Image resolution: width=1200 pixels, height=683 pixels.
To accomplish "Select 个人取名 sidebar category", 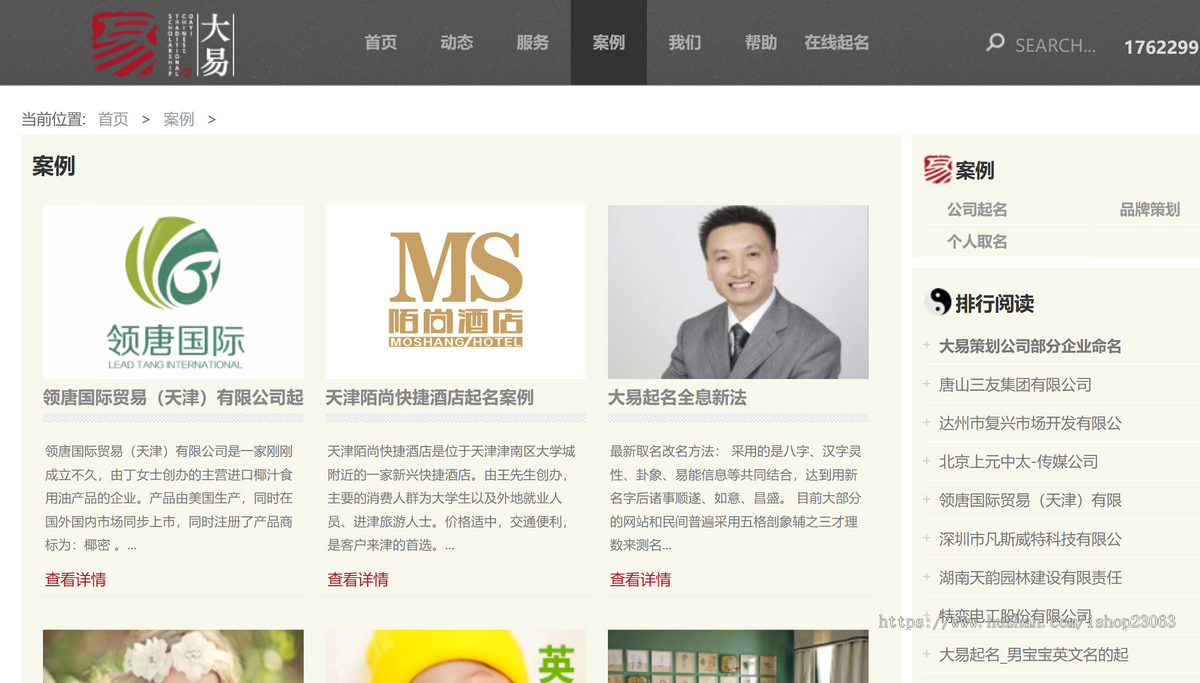I will (x=977, y=241).
